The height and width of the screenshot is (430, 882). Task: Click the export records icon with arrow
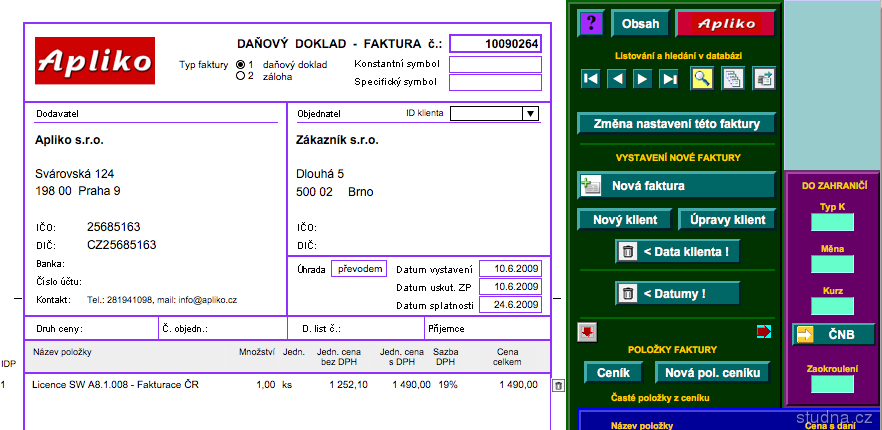click(764, 78)
